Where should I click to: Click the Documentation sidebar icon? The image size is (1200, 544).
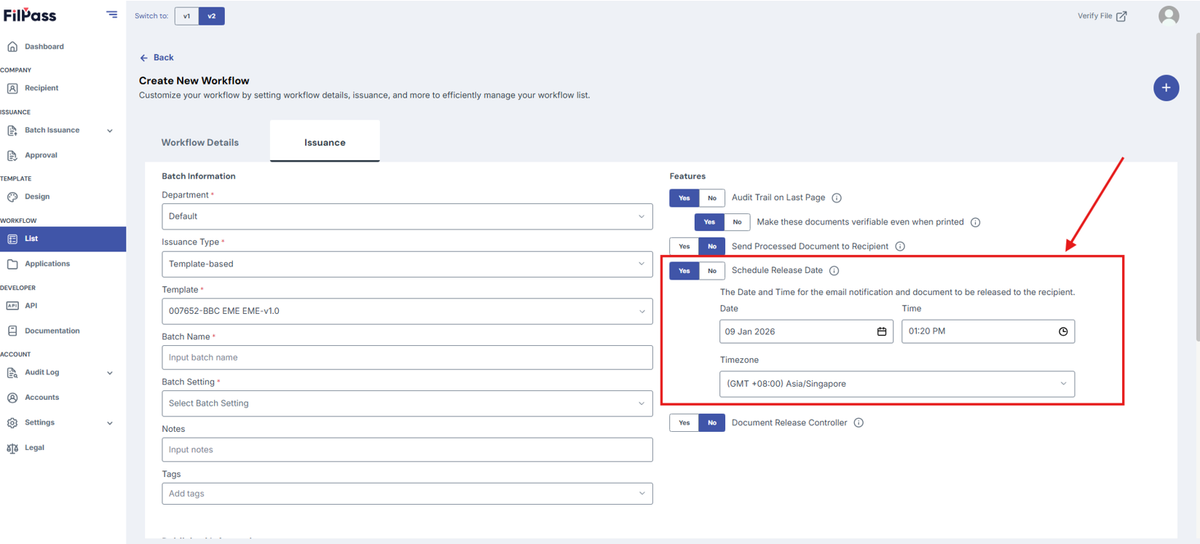click(12, 331)
